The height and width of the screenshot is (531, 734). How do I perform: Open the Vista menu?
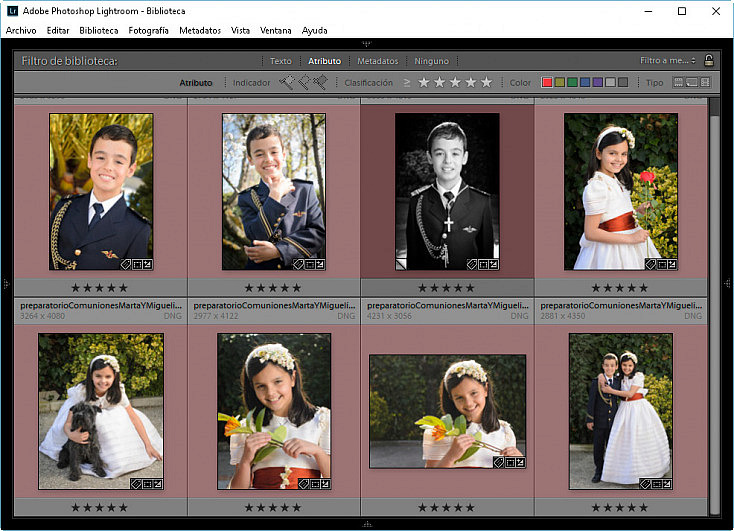pyautogui.click(x=240, y=30)
